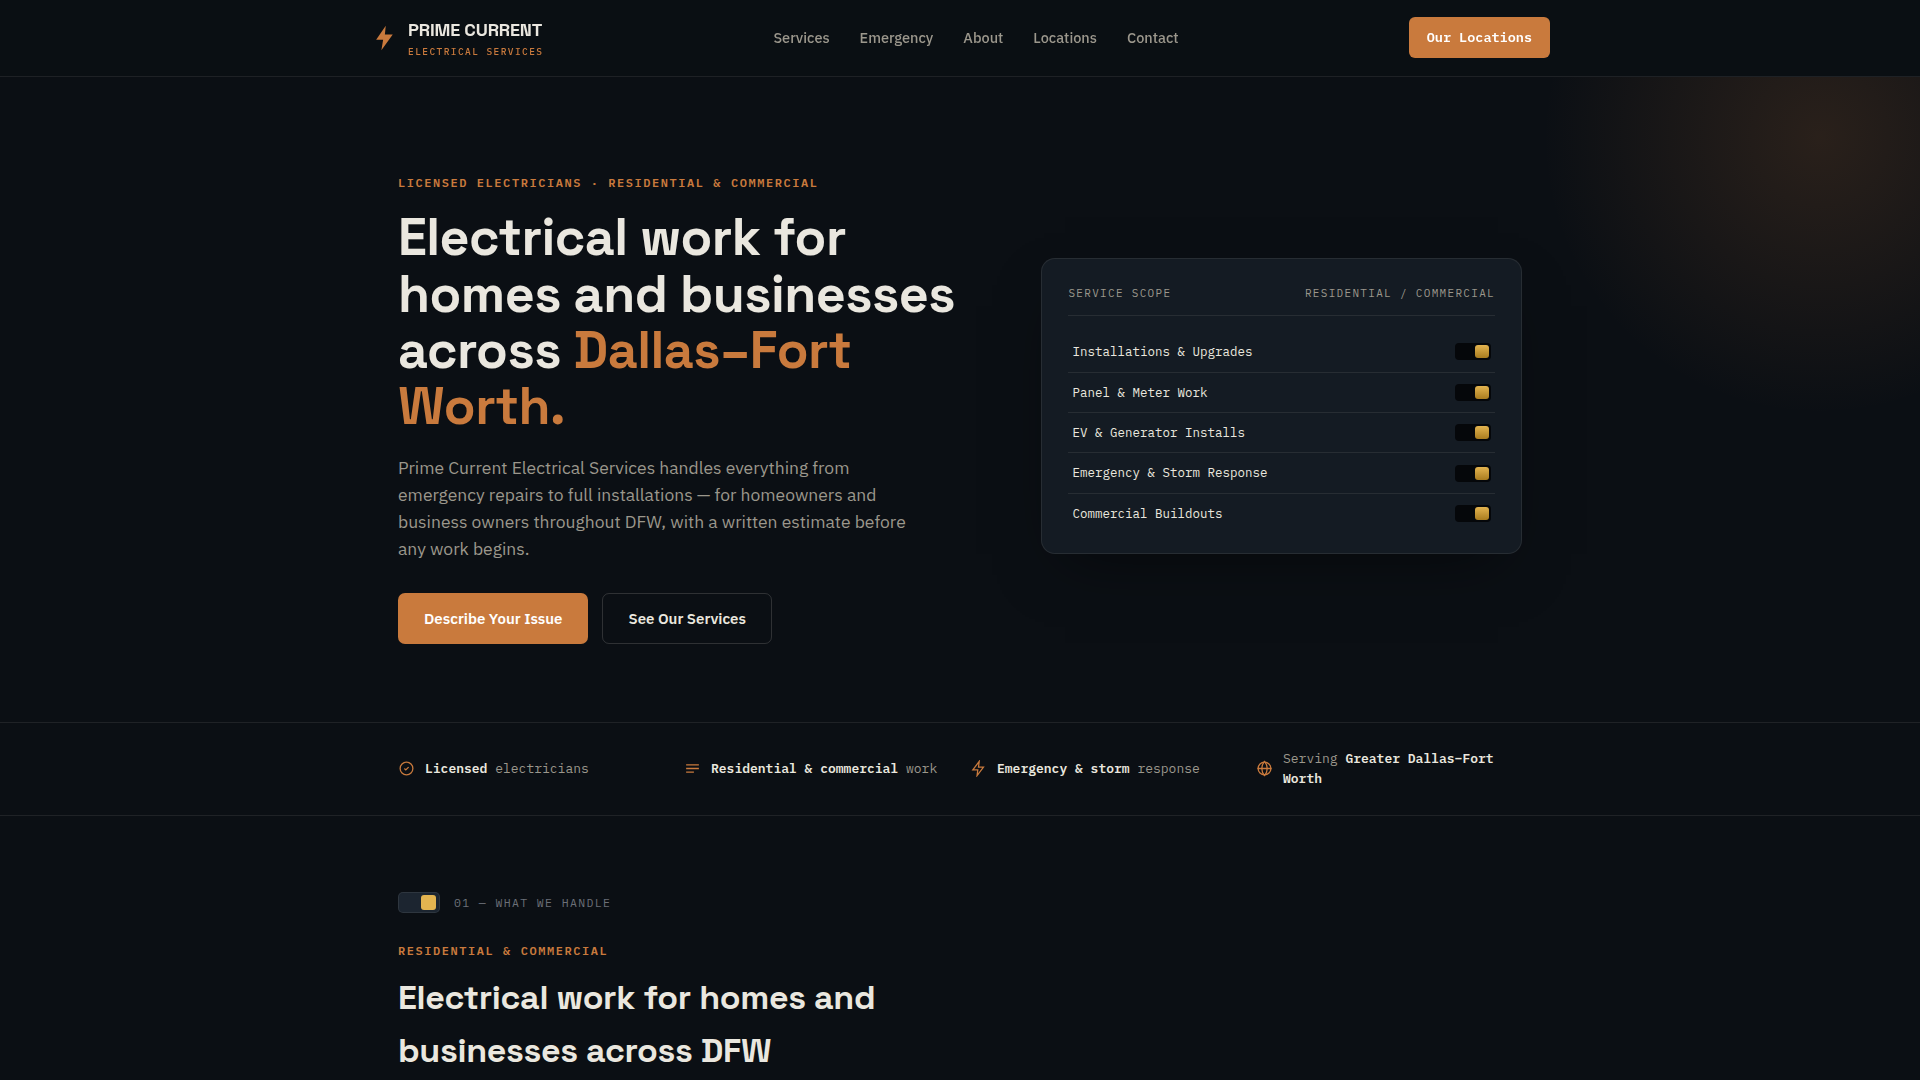Click the ELECTRICAL SERVICES logo tagline
The width and height of the screenshot is (1920, 1080).
[x=475, y=52]
